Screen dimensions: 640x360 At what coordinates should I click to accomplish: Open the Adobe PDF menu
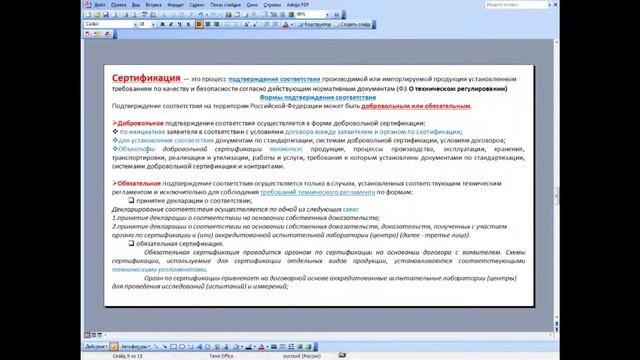coord(298,5)
